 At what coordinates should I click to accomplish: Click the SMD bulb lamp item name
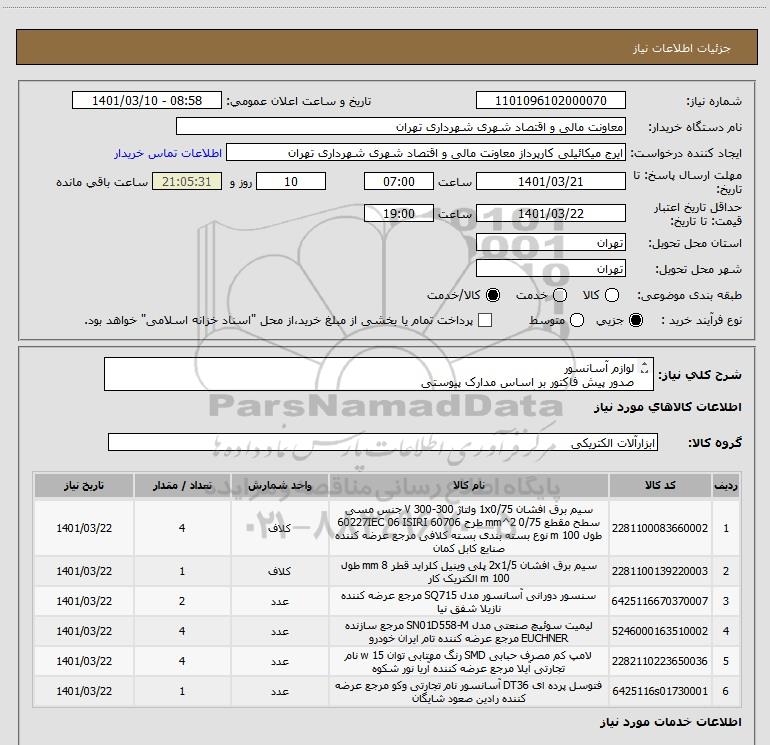pos(468,662)
